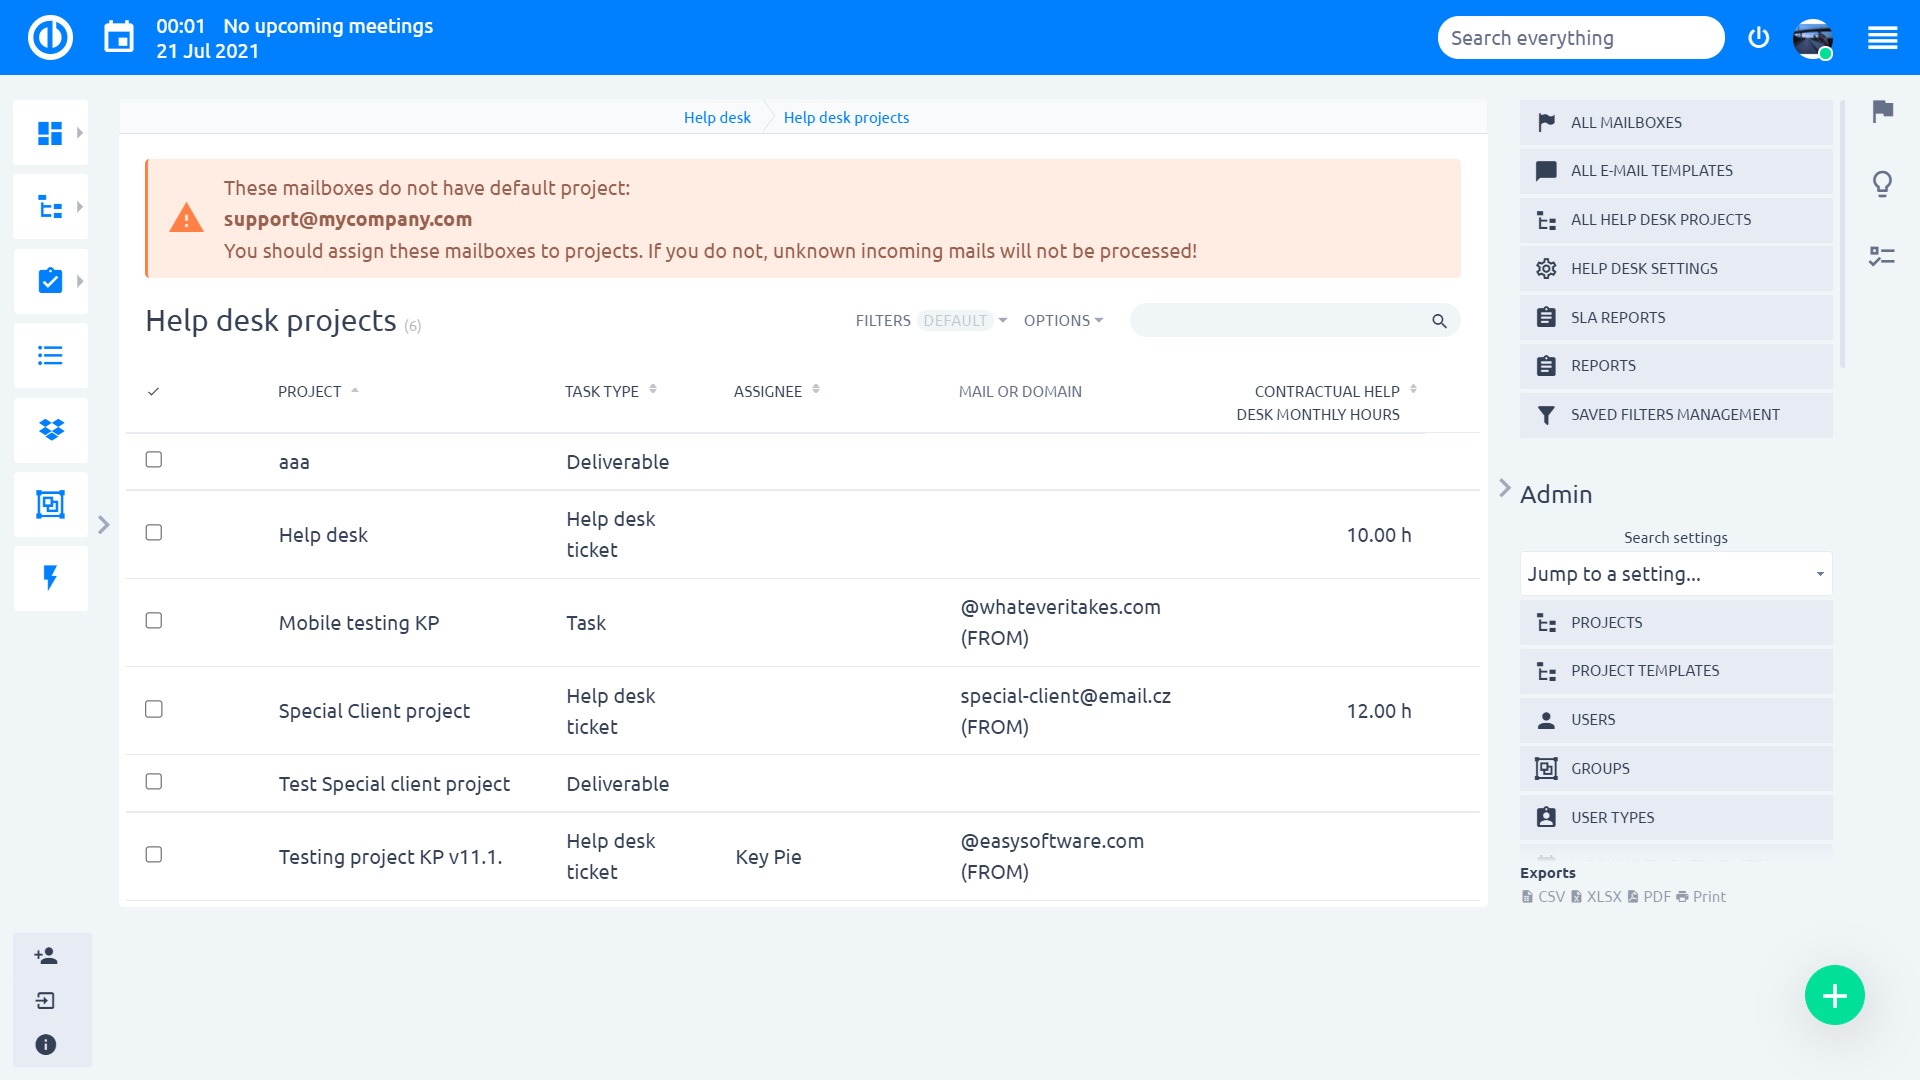Click the info icon at bottom left
This screenshot has width=1920, height=1080.
click(46, 1044)
